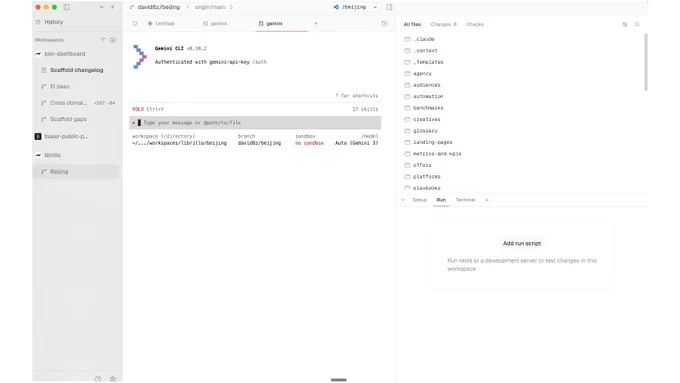
Task: Open help icon at sidebar bottom
Action: tap(98, 379)
